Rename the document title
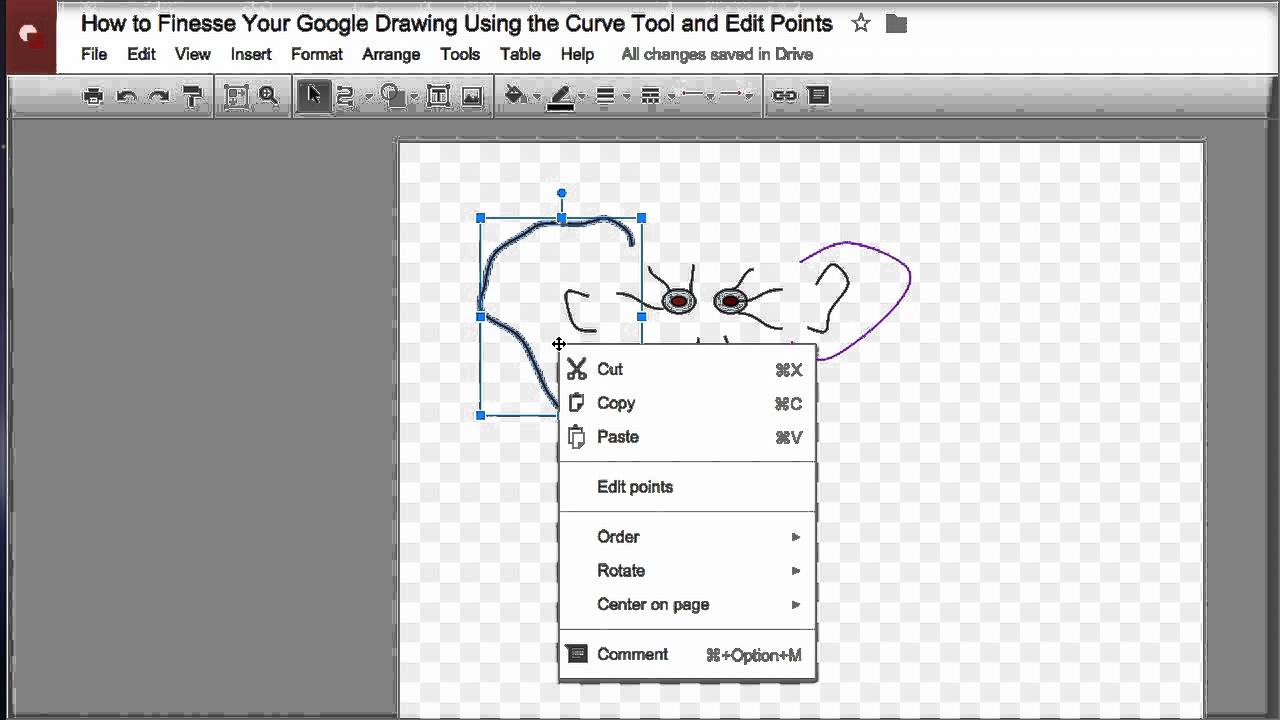Screen dimensions: 1280x720 pyautogui.click(x=456, y=23)
